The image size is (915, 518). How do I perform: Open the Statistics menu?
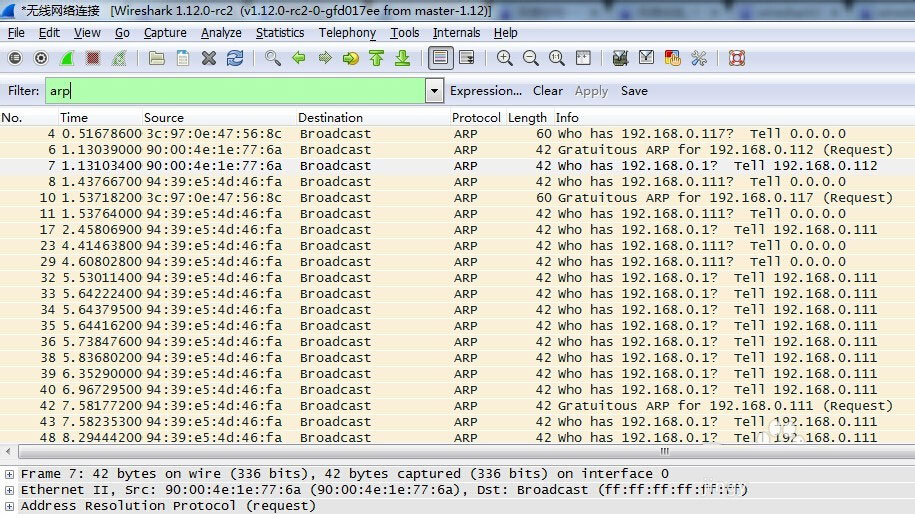pos(280,33)
